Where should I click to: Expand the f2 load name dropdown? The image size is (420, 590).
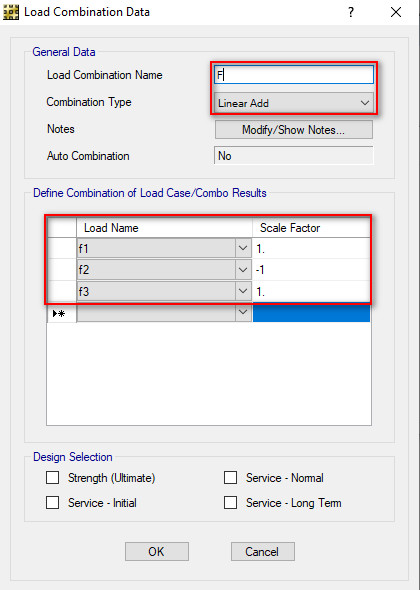[243, 270]
